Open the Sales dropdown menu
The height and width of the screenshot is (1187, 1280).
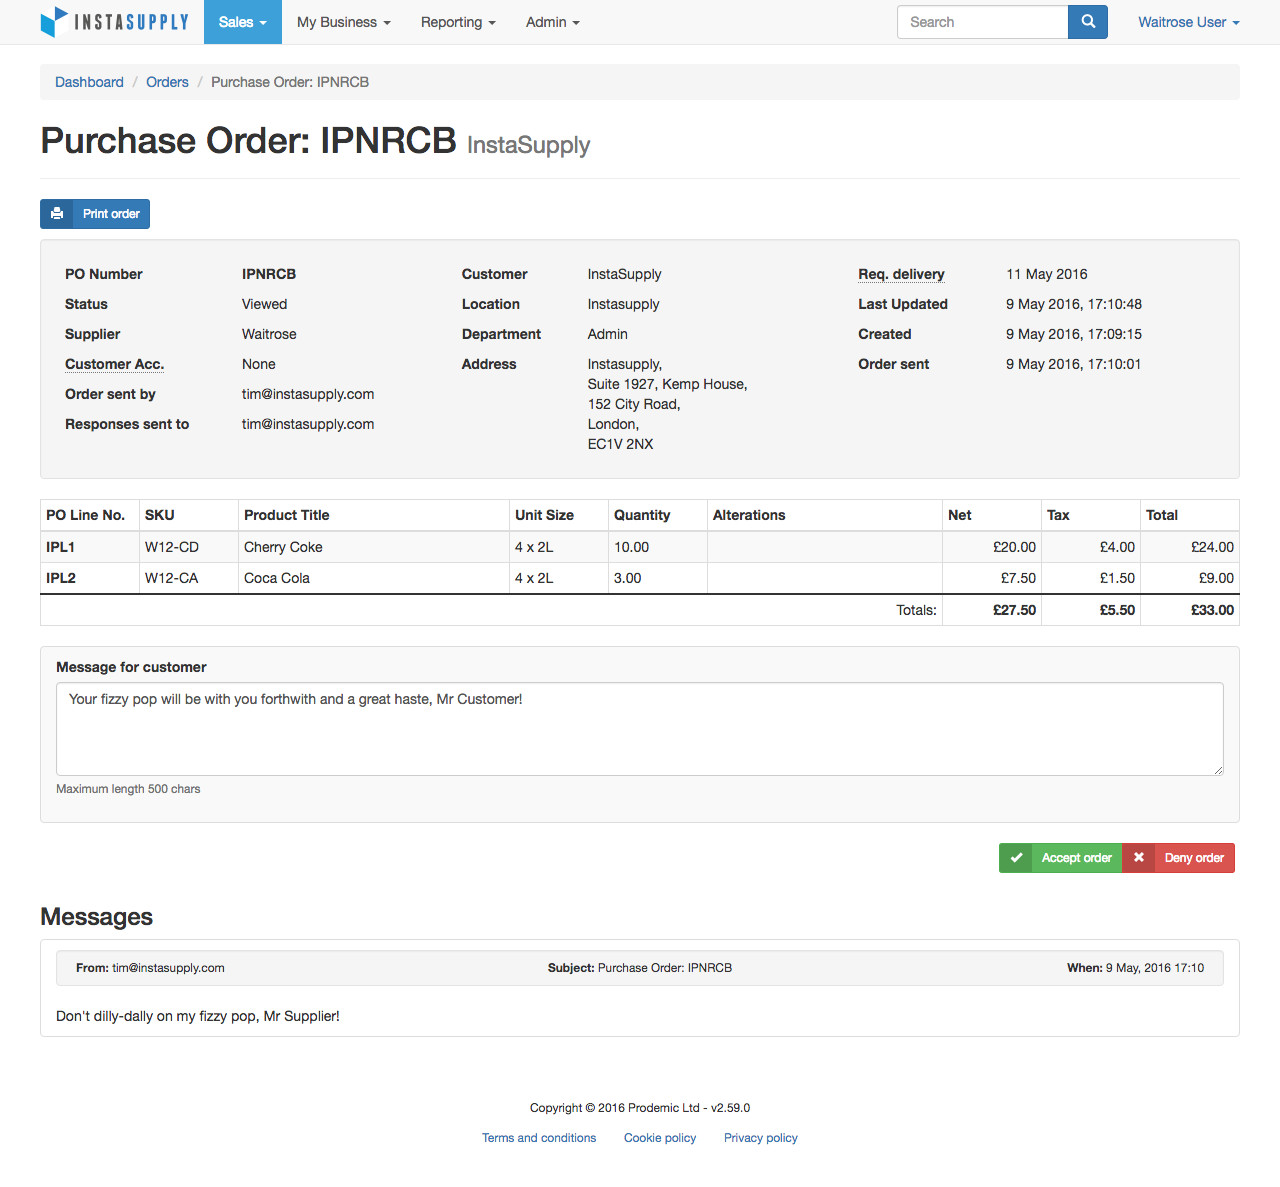pyautogui.click(x=243, y=22)
